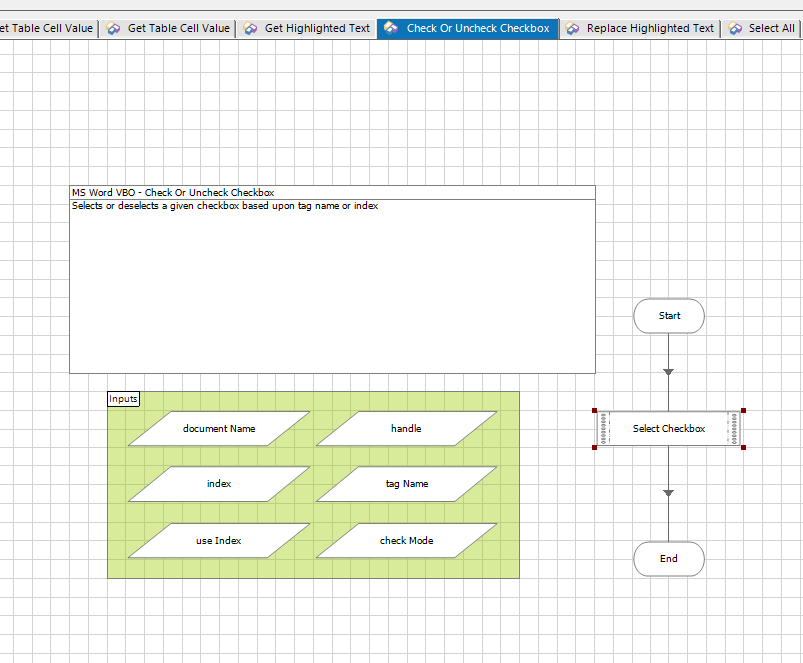Click the arrowhead link below the Start stage
The width and height of the screenshot is (803, 663).
[669, 372]
